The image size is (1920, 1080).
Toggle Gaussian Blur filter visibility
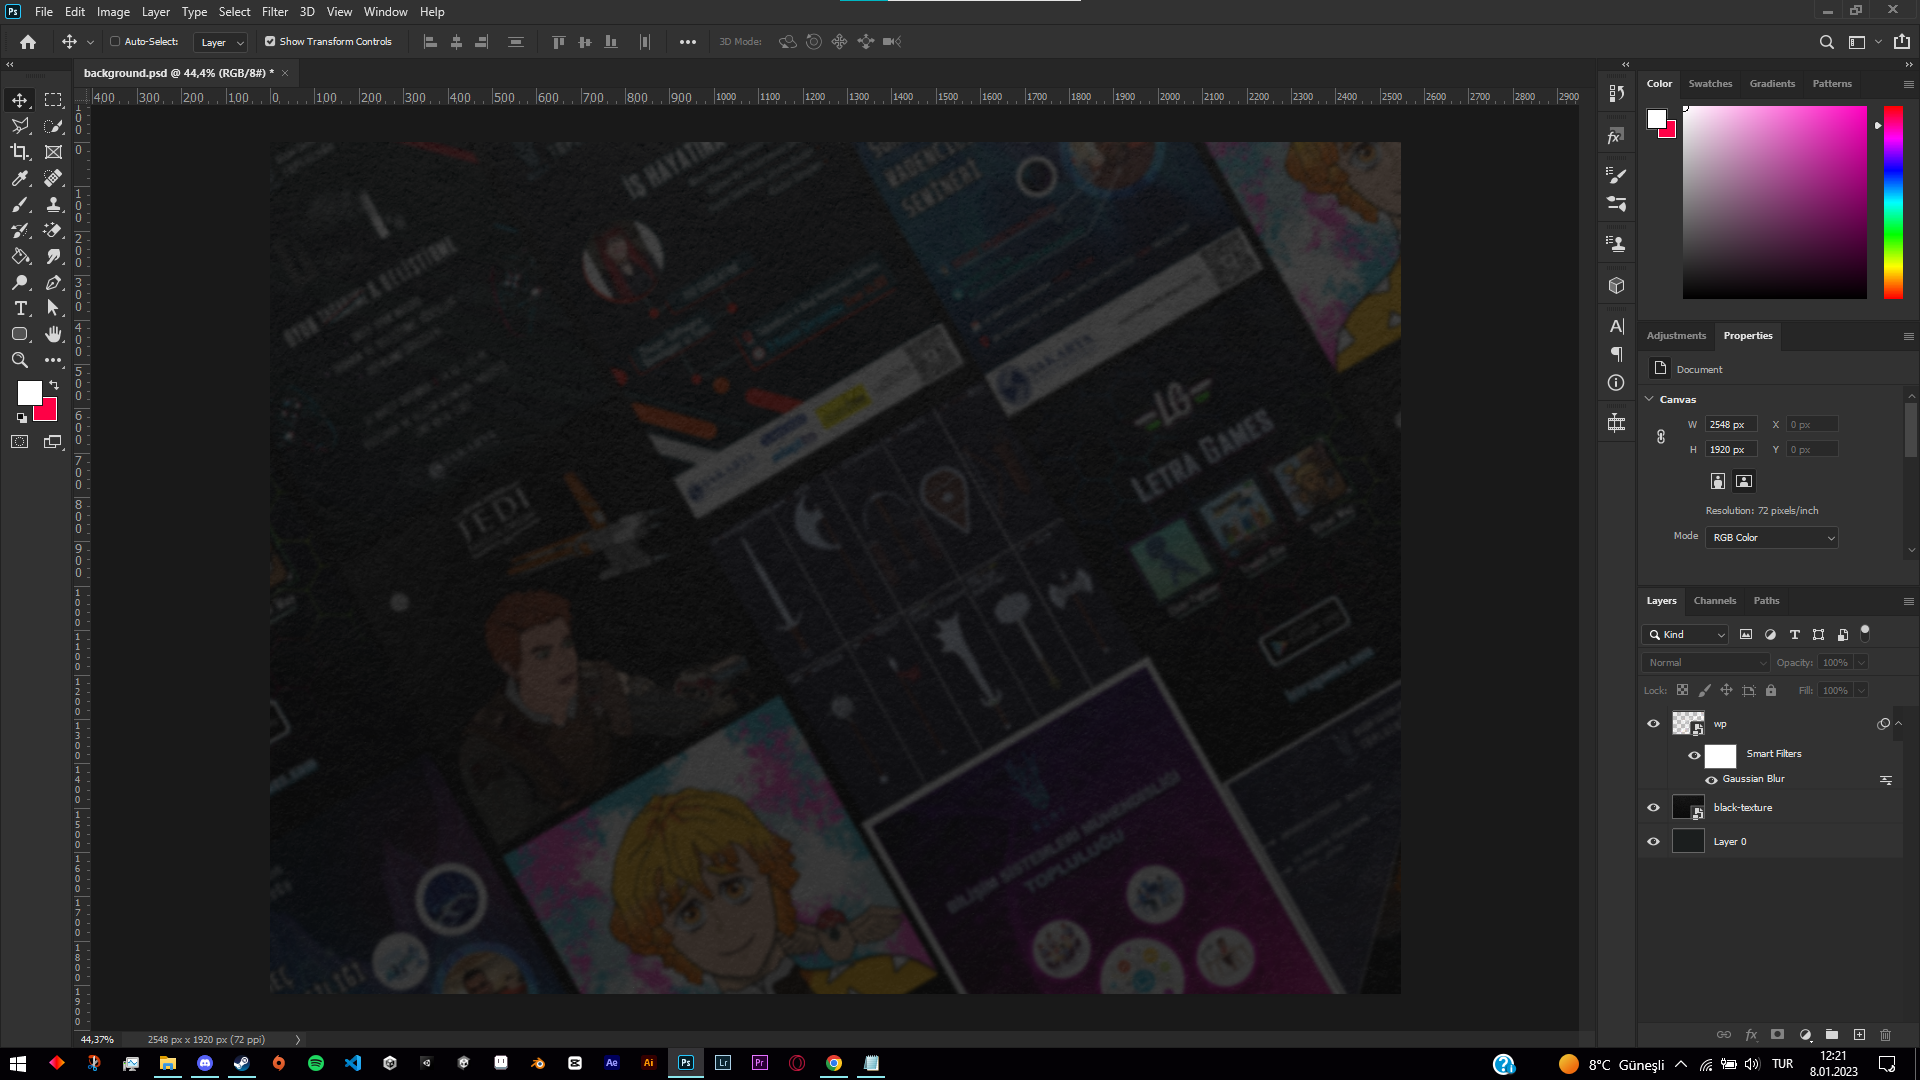coord(1711,780)
